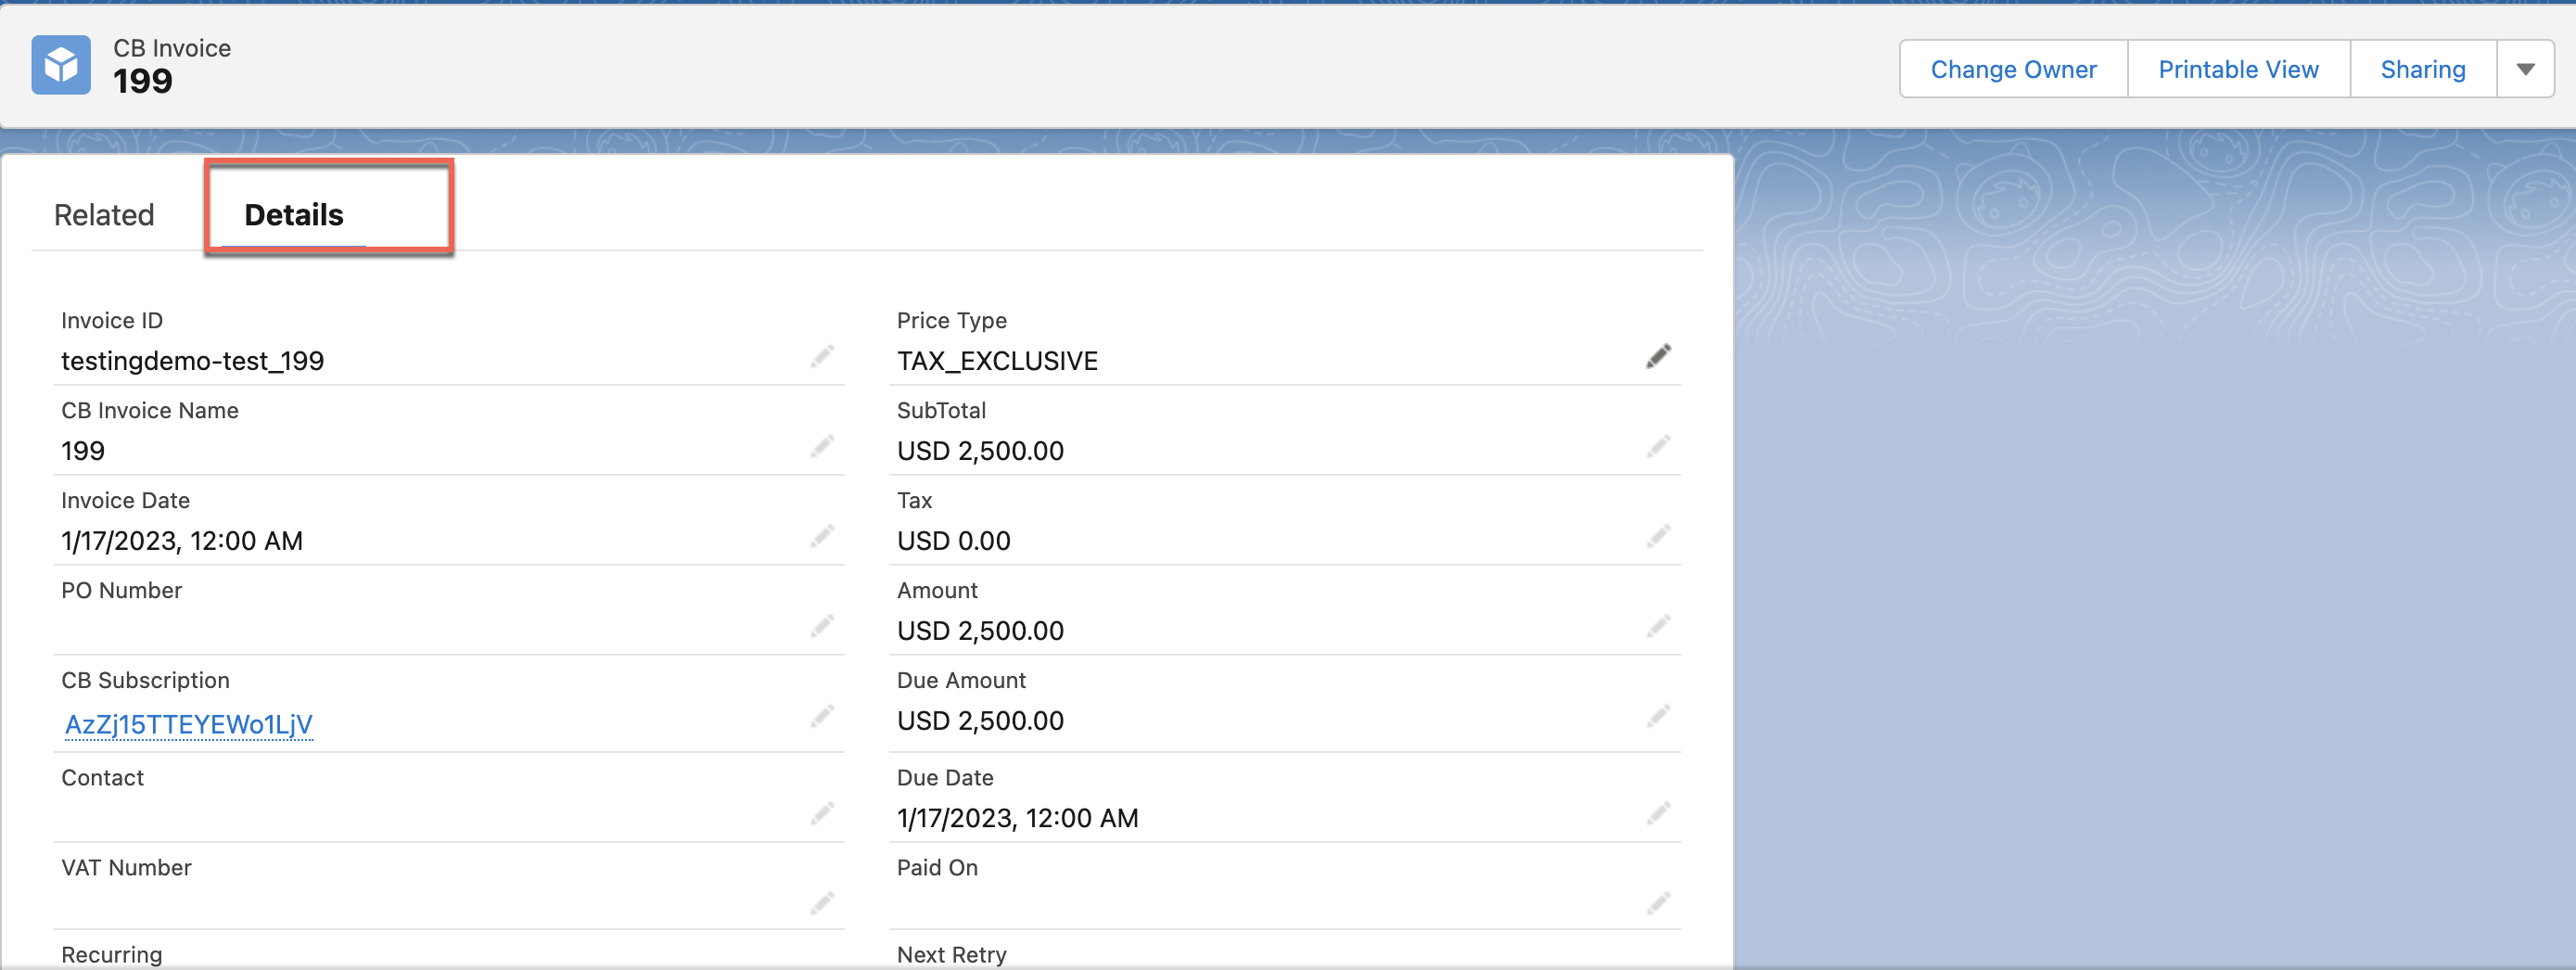Edit the SubTotal field via pencil icon
The image size is (2576, 970).
click(1658, 447)
